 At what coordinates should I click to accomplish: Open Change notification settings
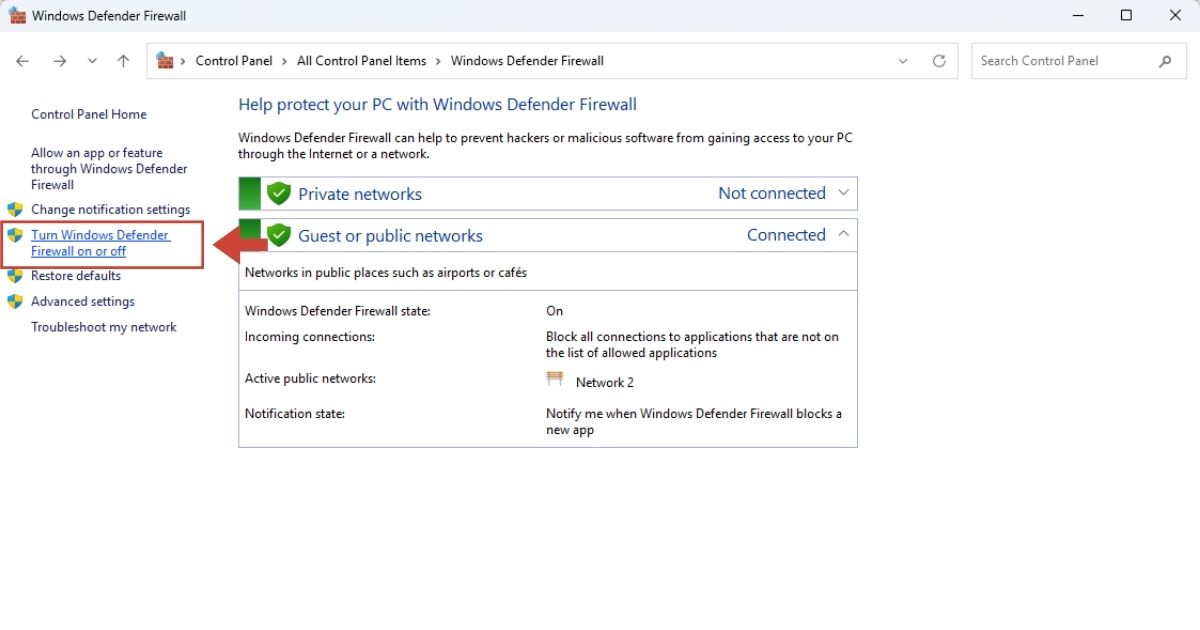point(110,210)
